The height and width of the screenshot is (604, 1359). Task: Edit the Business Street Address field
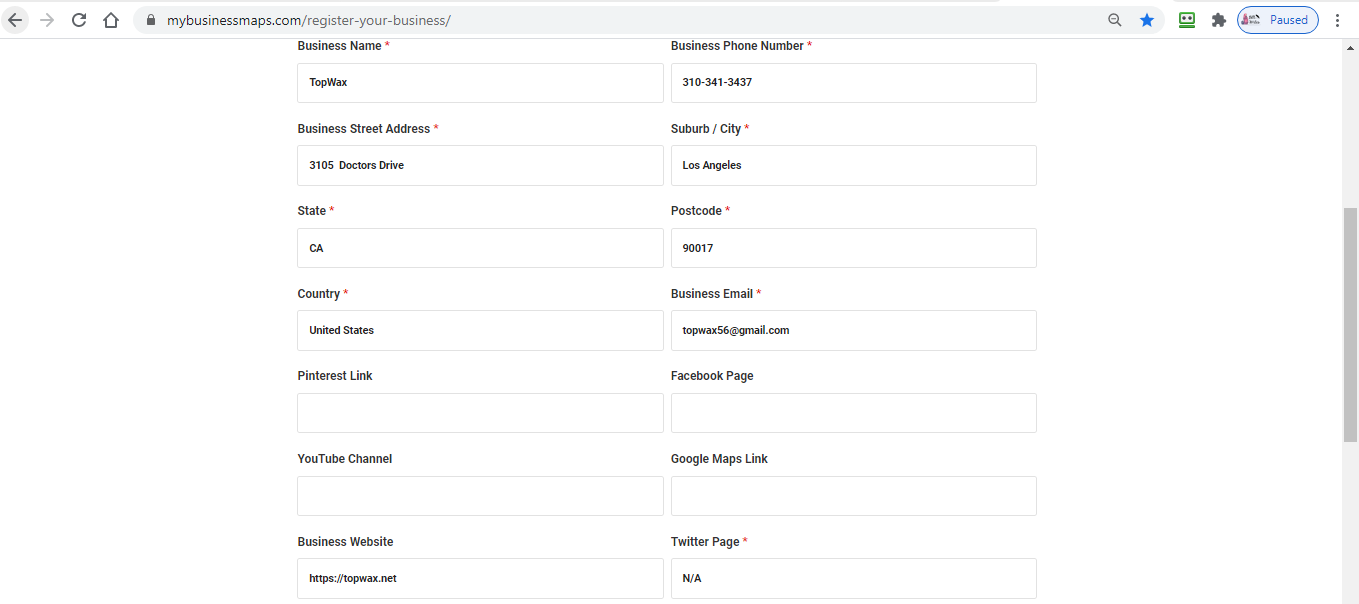click(480, 166)
